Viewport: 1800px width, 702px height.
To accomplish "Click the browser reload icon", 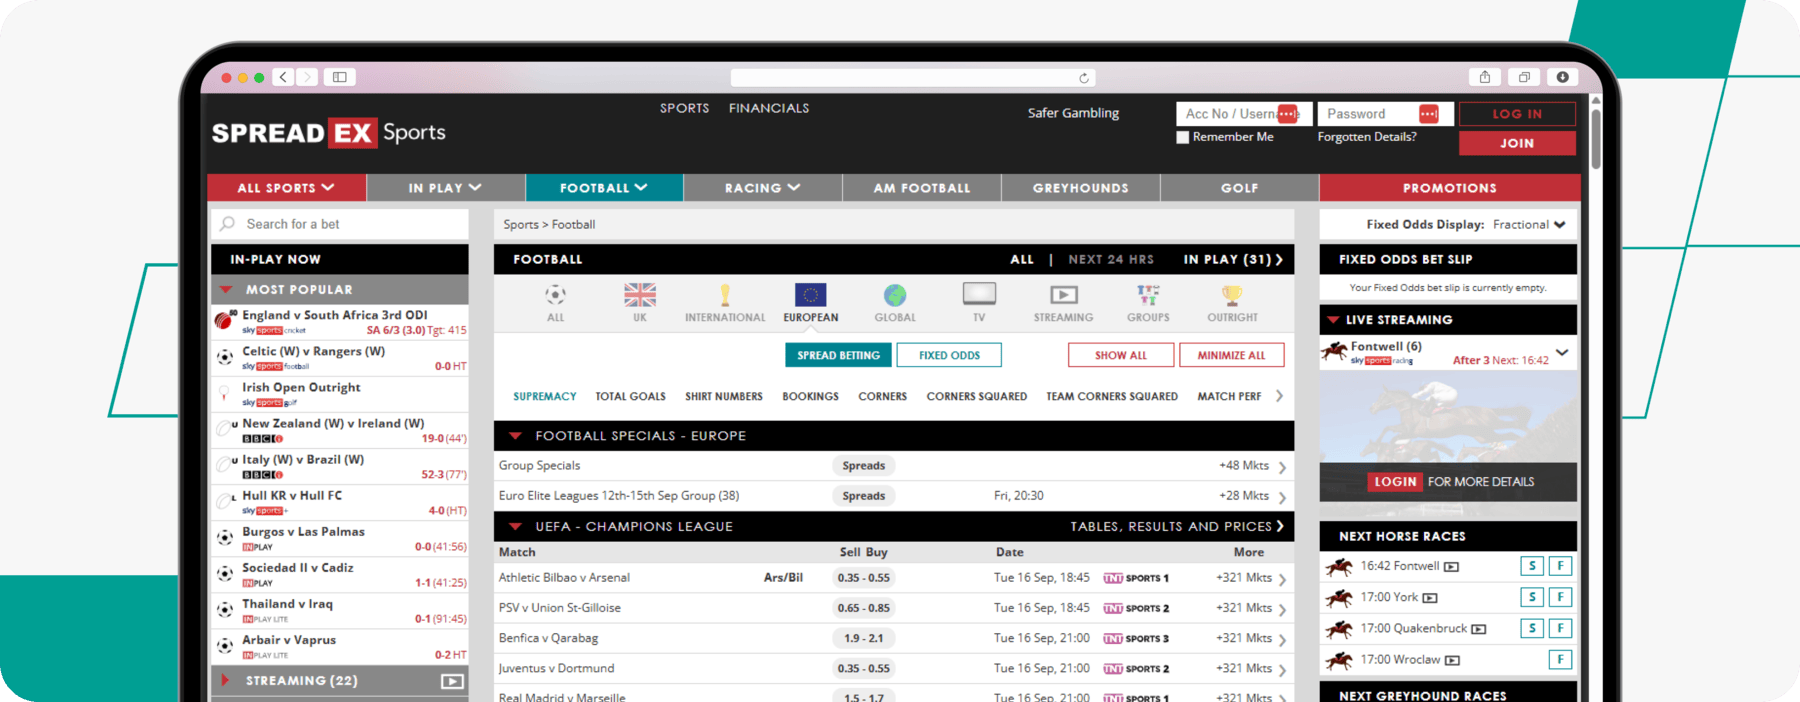I will [1083, 78].
